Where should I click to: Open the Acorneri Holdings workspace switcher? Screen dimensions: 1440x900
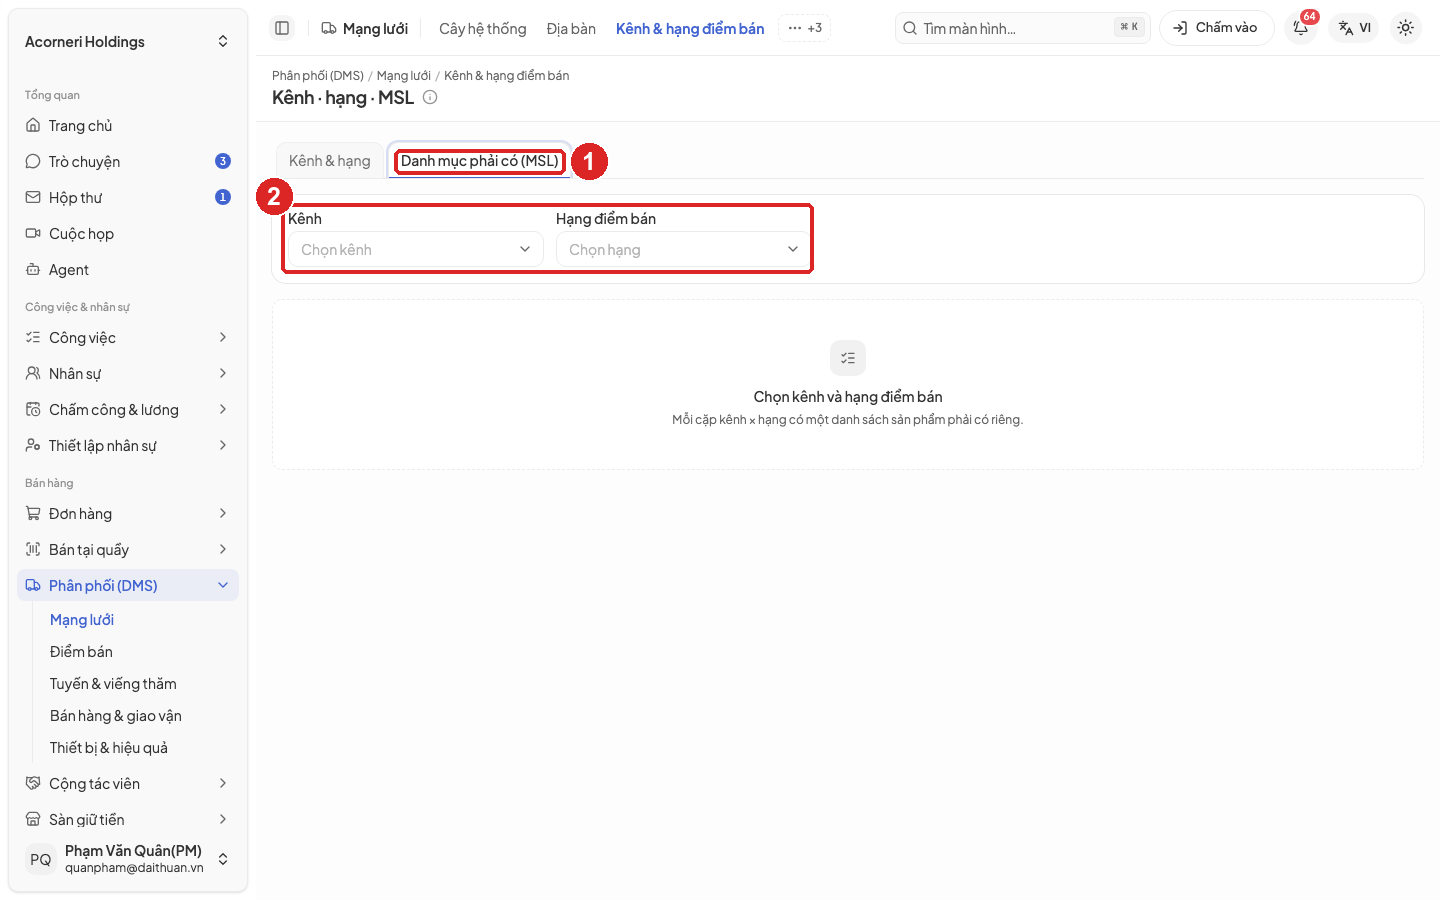tap(128, 42)
